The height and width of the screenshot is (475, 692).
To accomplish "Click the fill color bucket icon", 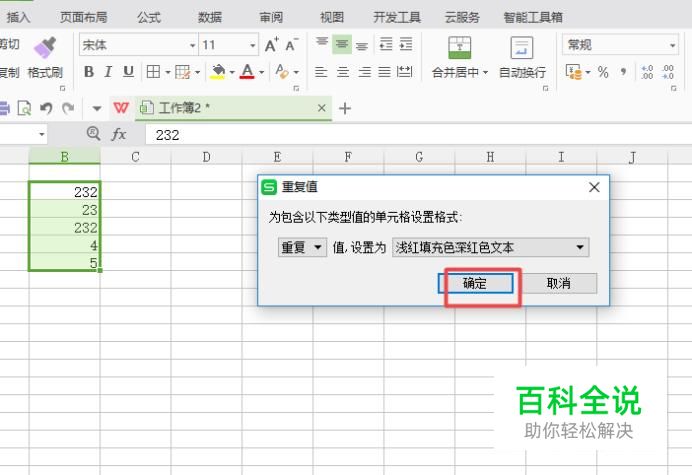I will tap(218, 72).
